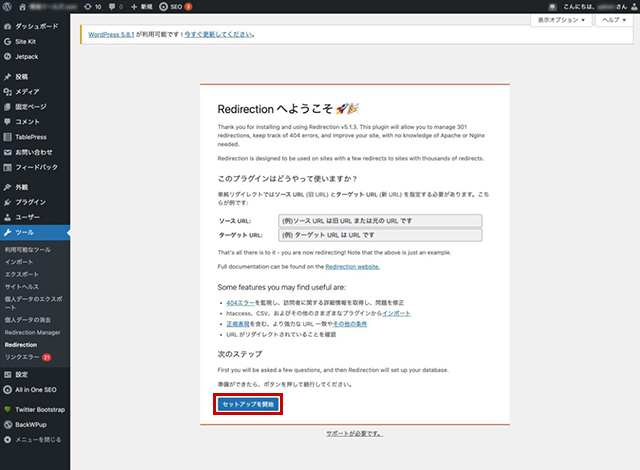Click the 固定ページ pages icon
This screenshot has height=470, width=640.
(x=7, y=106)
